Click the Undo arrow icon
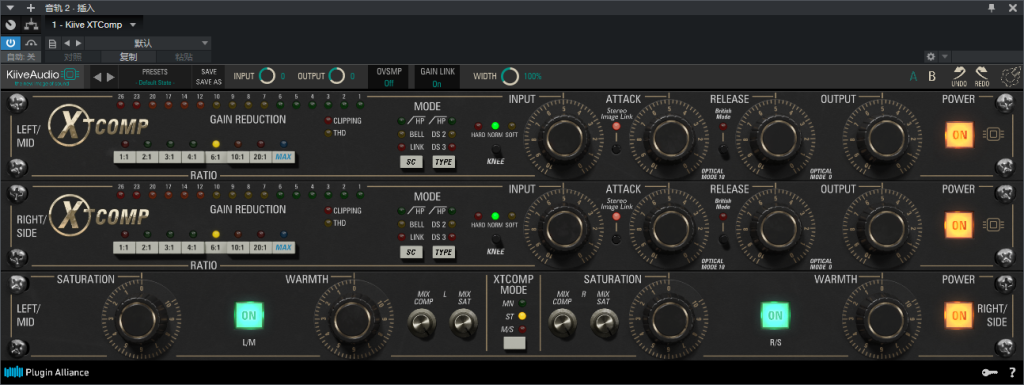The width and height of the screenshot is (1024, 385). (x=959, y=72)
